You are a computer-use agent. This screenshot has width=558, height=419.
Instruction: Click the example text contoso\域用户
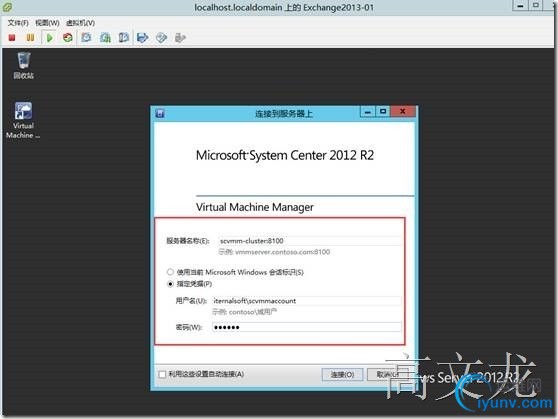[x=253, y=312]
